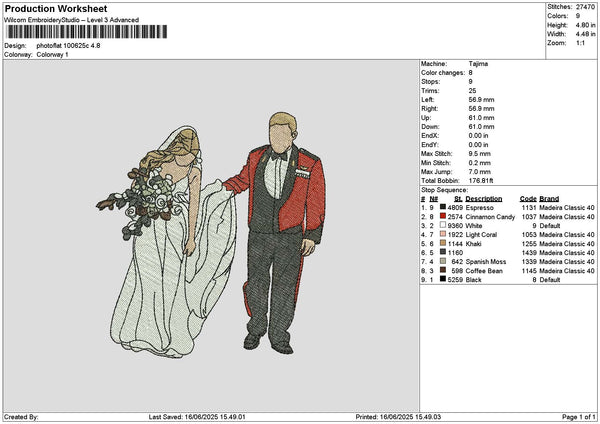The image size is (600, 424).
Task: Click the 'Created By:' footer label
Action: [21, 417]
